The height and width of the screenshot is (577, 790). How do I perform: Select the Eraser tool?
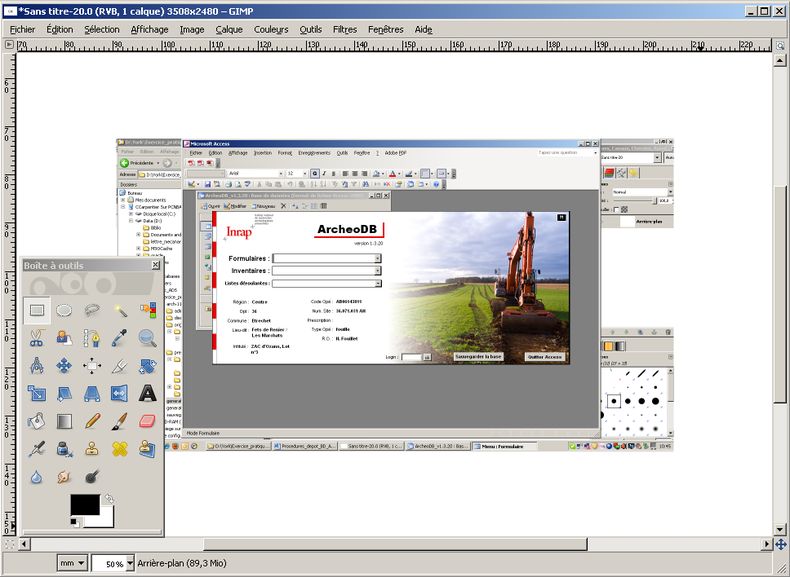[148, 421]
